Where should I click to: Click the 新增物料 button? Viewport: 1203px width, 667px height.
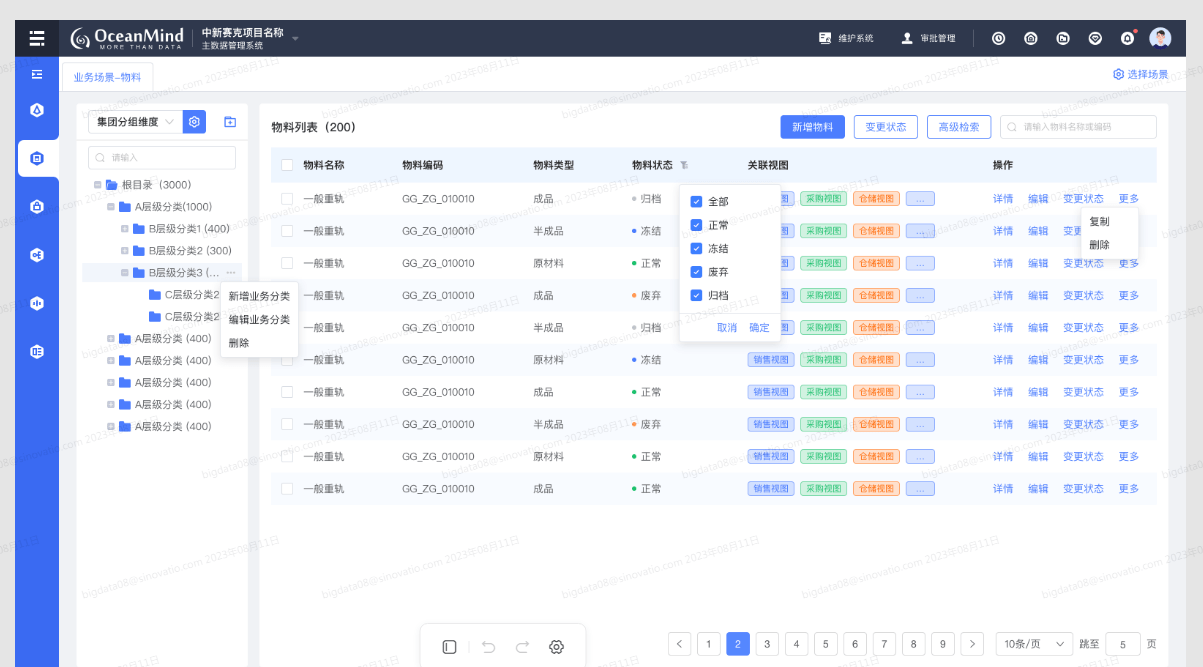pyautogui.click(x=813, y=127)
